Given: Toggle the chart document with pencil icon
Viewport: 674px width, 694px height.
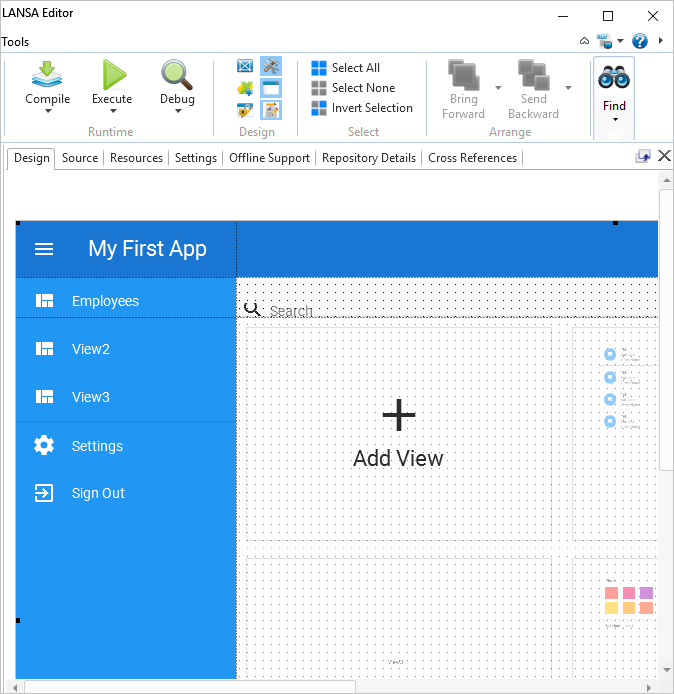Looking at the screenshot, I should (271, 110).
